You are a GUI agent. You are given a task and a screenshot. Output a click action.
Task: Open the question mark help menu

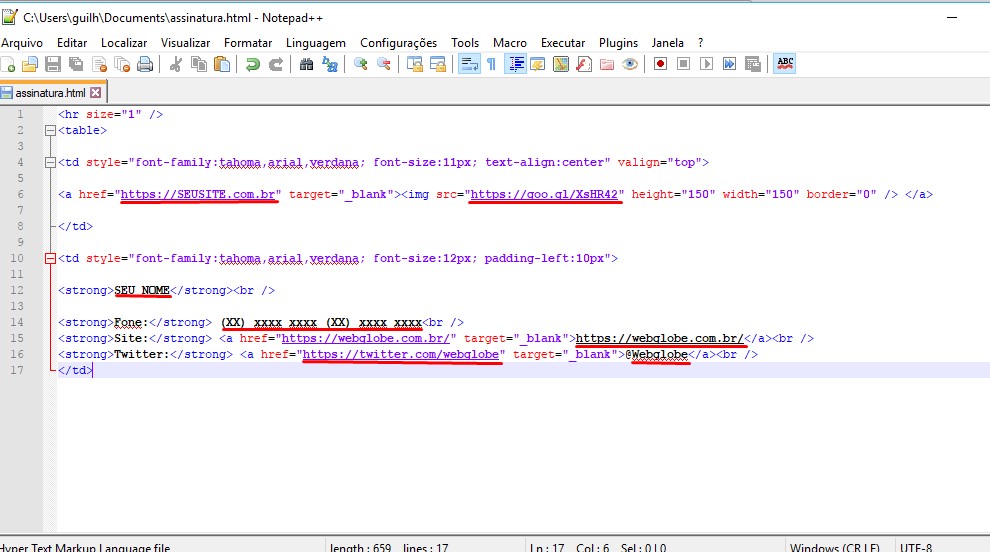click(700, 43)
